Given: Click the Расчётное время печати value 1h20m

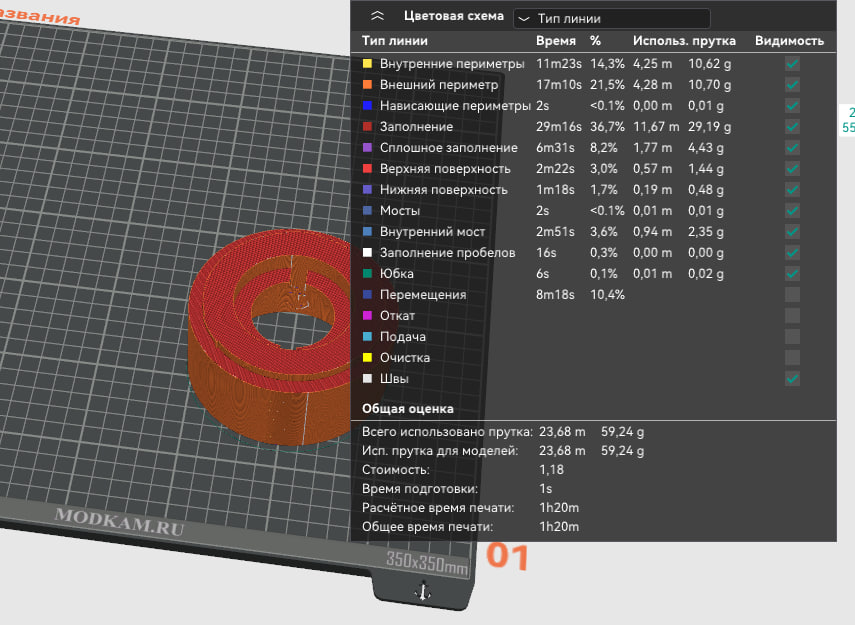Looking at the screenshot, I should 559,508.
